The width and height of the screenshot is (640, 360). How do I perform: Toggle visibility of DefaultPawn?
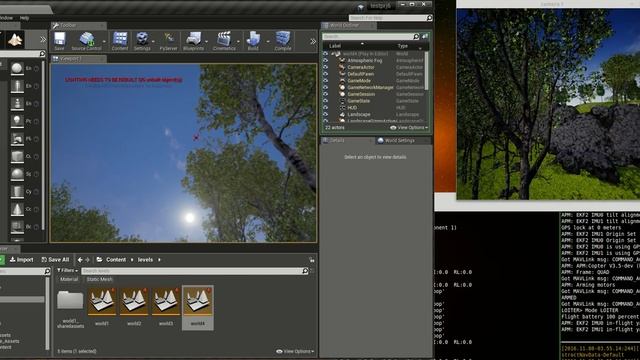click(x=326, y=74)
